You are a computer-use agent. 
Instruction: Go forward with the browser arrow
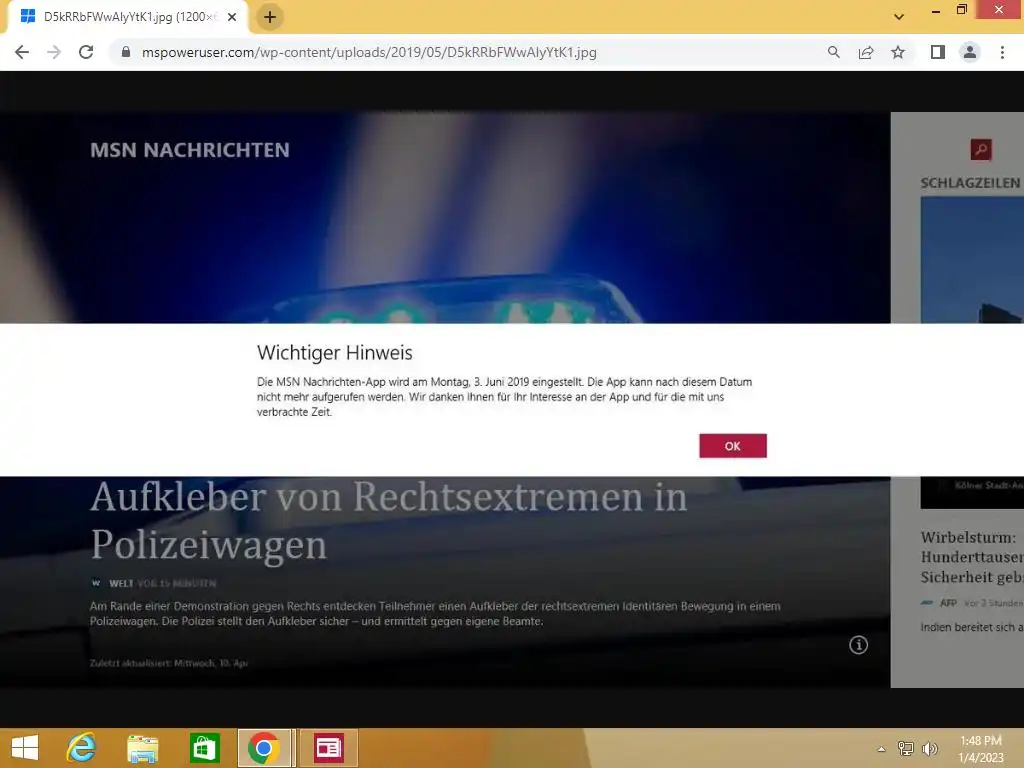pyautogui.click(x=54, y=52)
